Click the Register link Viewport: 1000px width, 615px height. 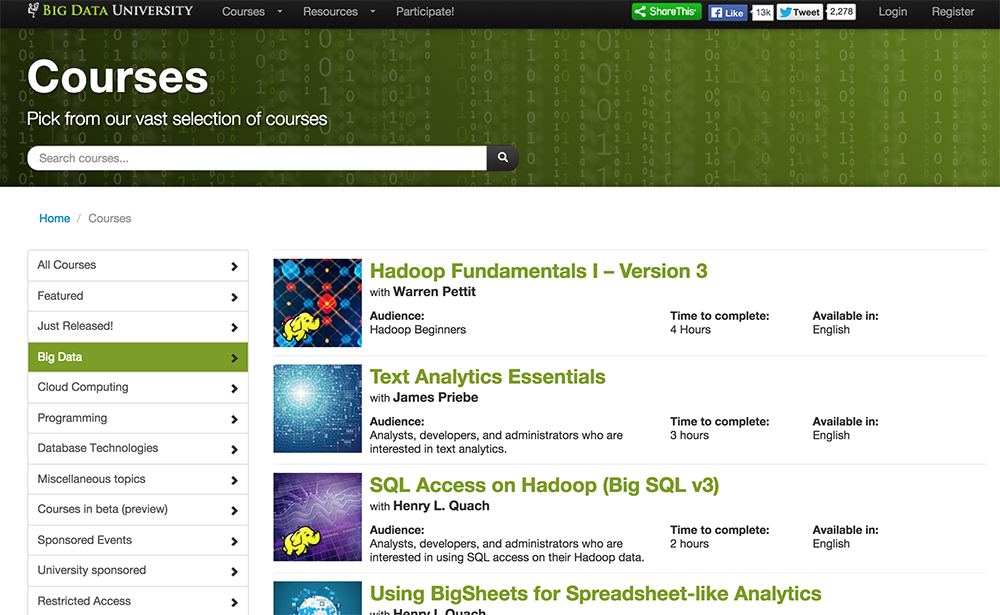[953, 11]
